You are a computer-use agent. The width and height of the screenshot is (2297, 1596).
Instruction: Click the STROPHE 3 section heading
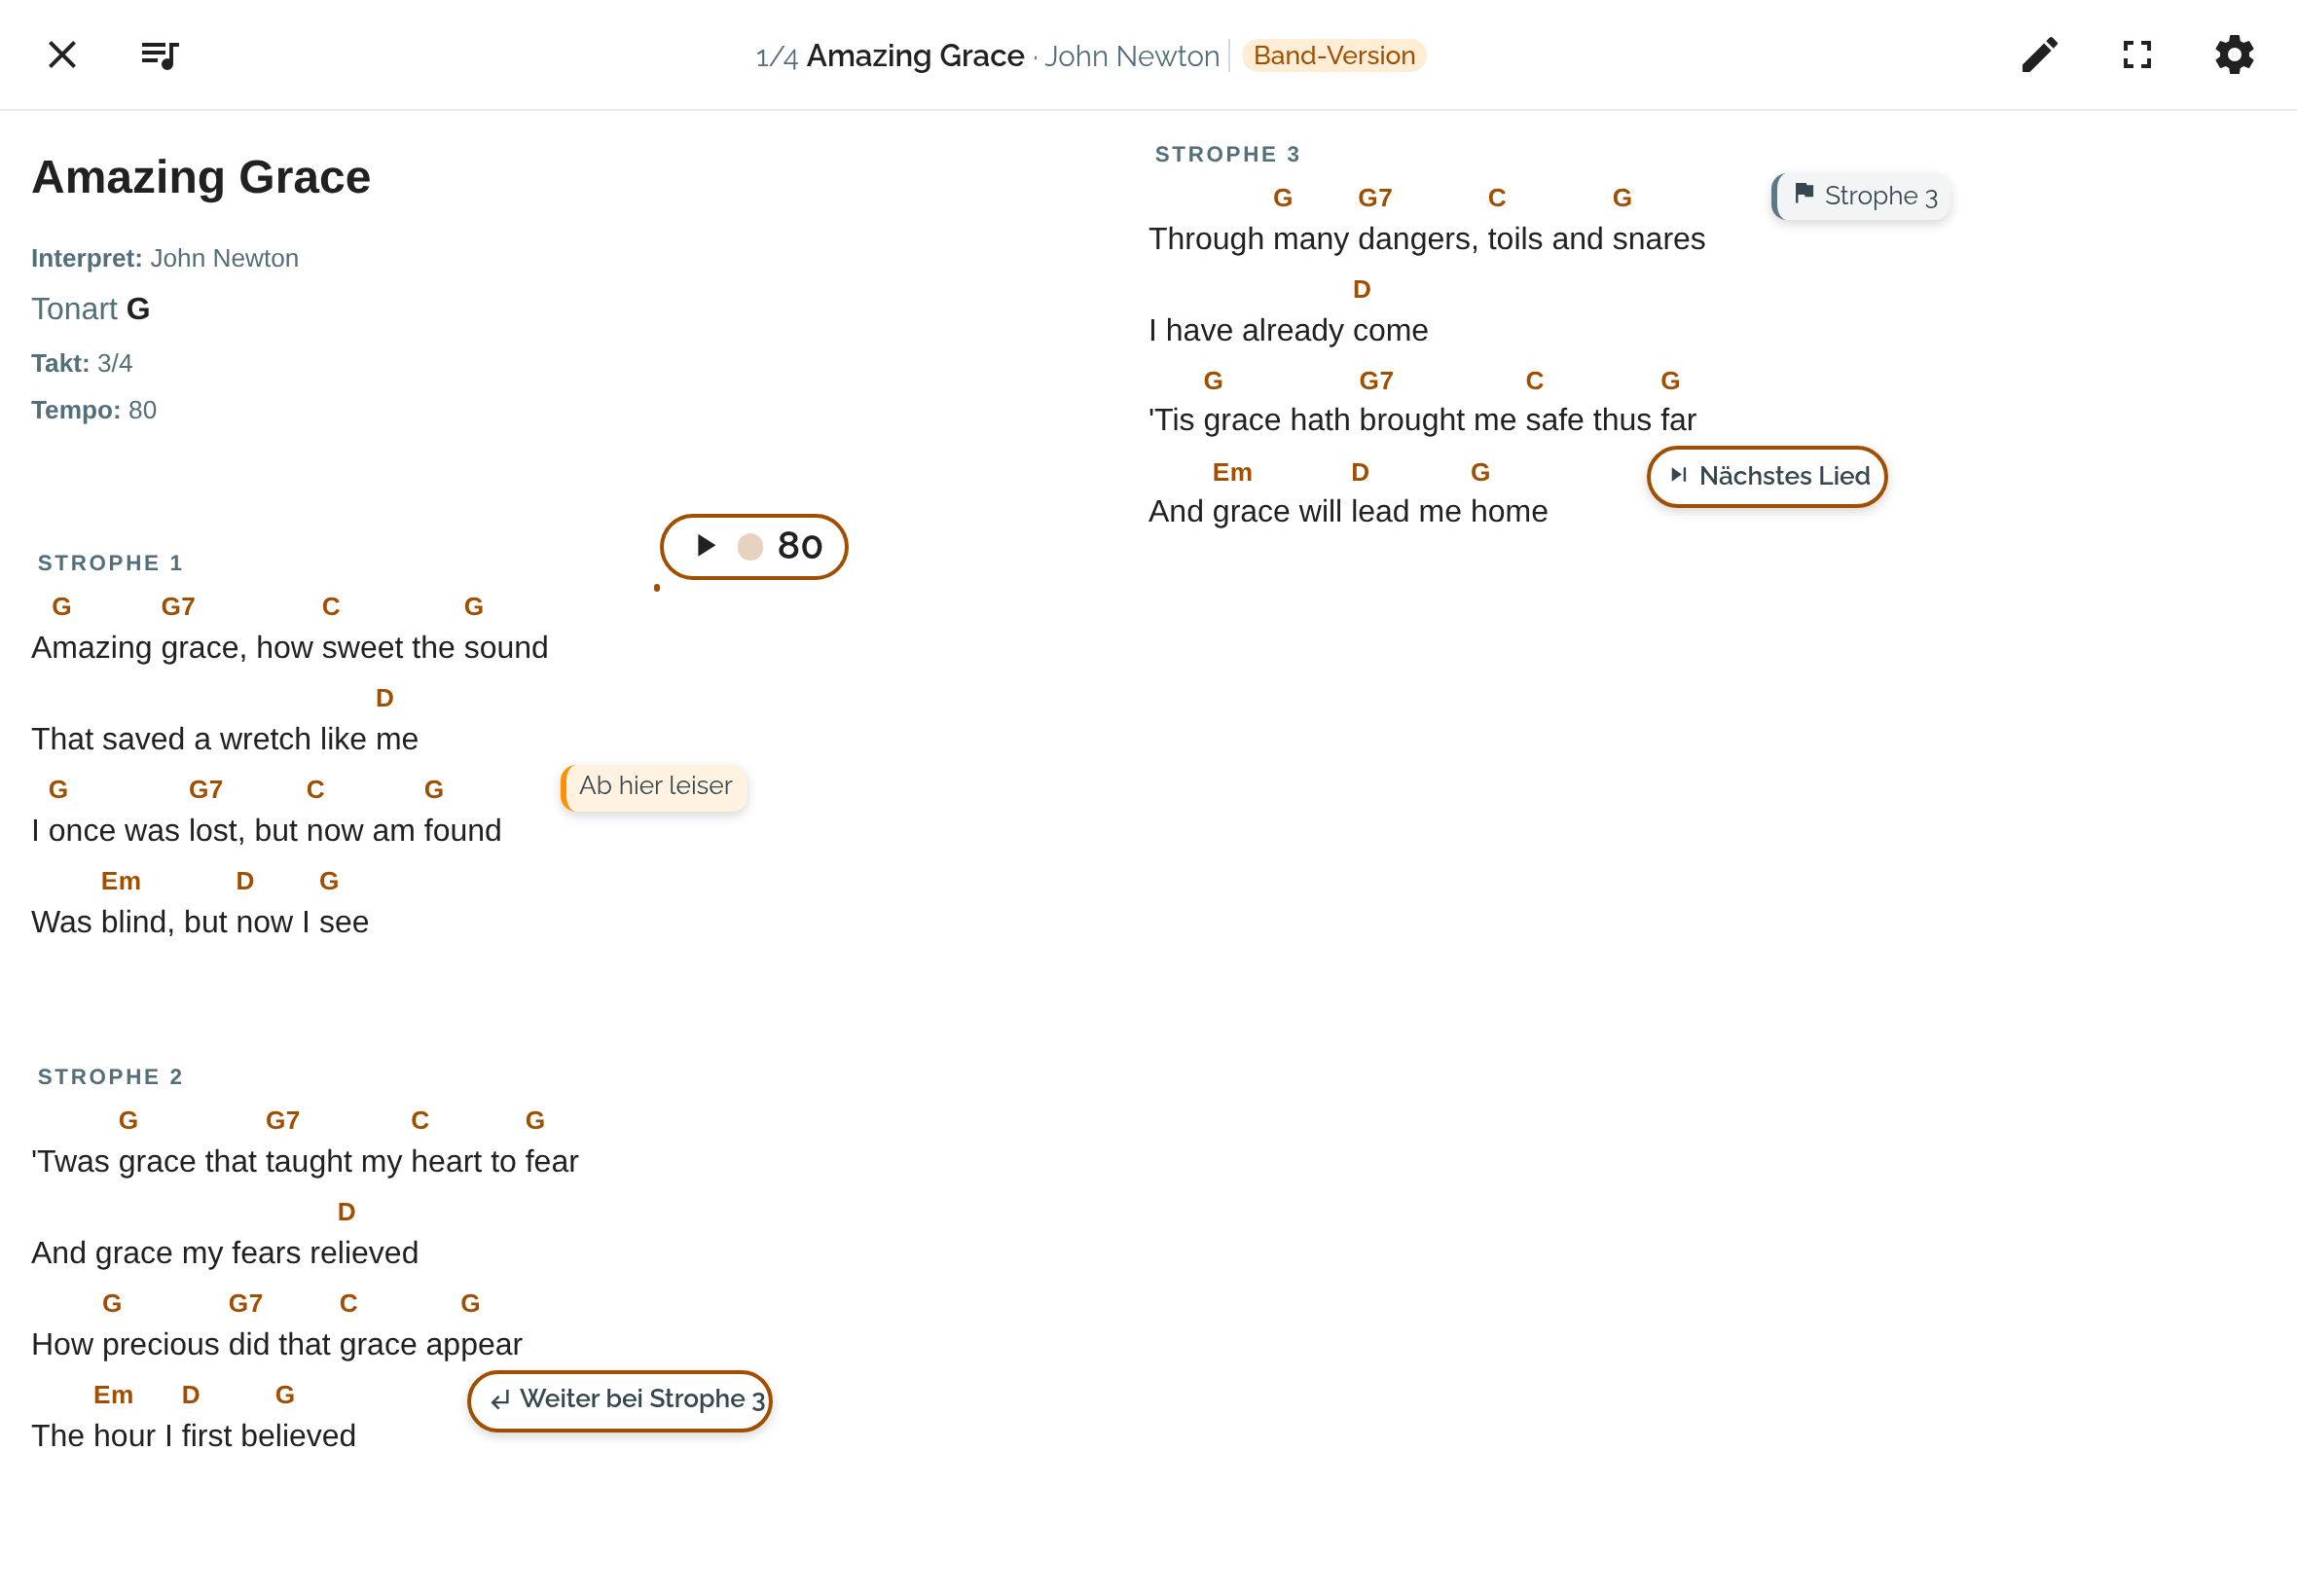[1227, 154]
